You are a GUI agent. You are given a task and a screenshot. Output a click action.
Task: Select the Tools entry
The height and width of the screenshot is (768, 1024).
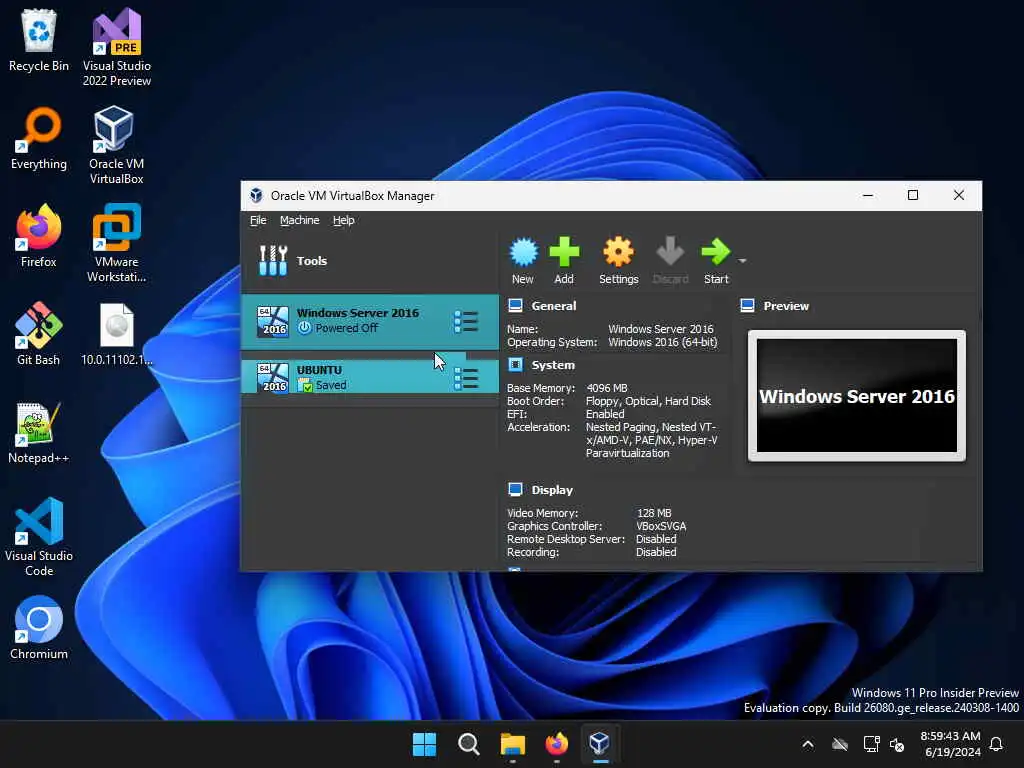coord(369,261)
